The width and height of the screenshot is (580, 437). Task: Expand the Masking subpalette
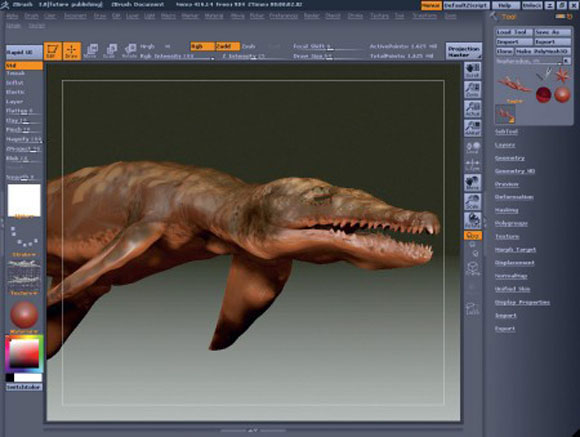click(x=506, y=210)
